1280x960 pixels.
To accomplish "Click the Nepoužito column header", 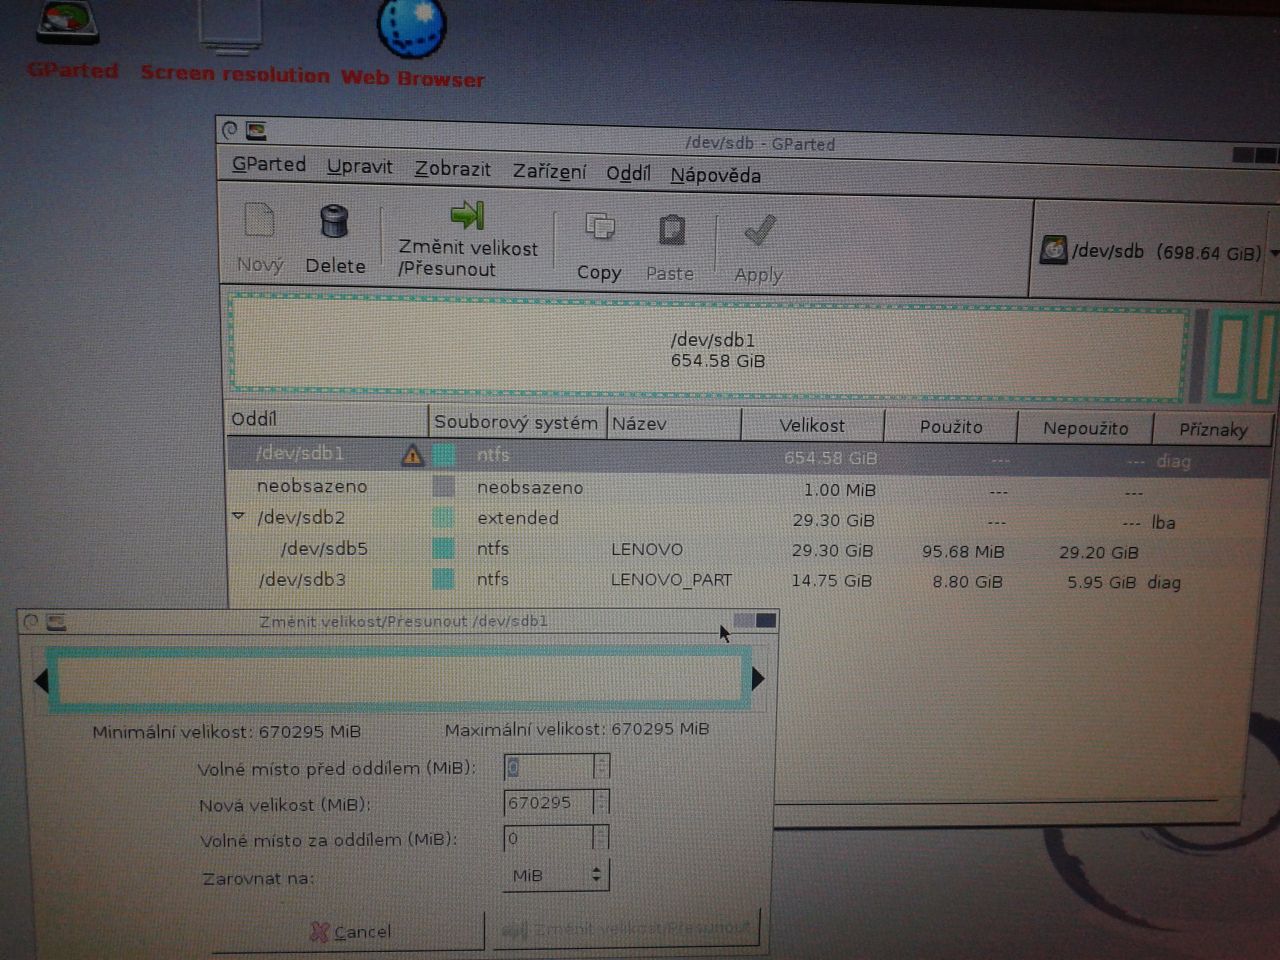I will [x=1085, y=428].
